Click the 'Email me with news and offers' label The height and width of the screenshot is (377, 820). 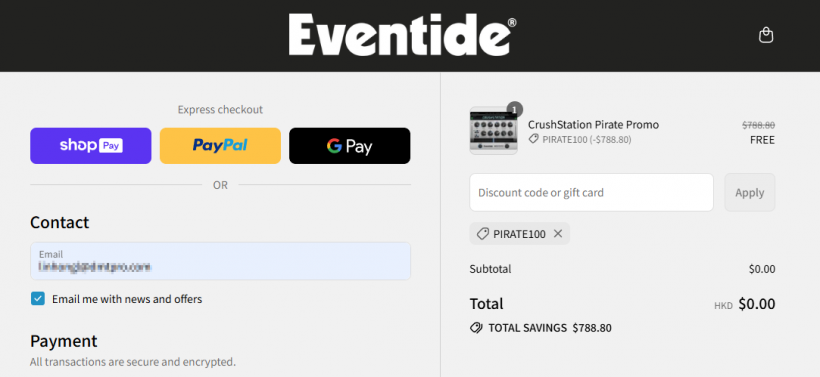[x=127, y=299]
